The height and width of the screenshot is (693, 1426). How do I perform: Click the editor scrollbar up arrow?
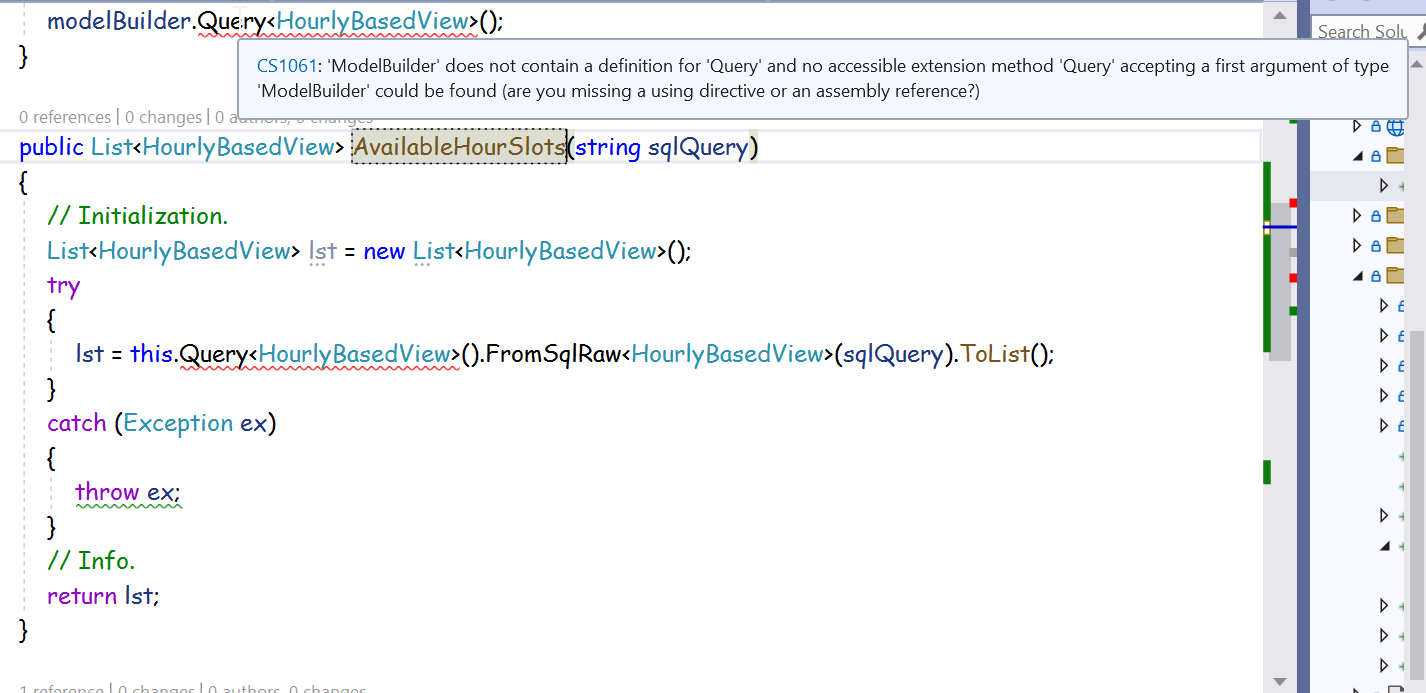tap(1279, 16)
